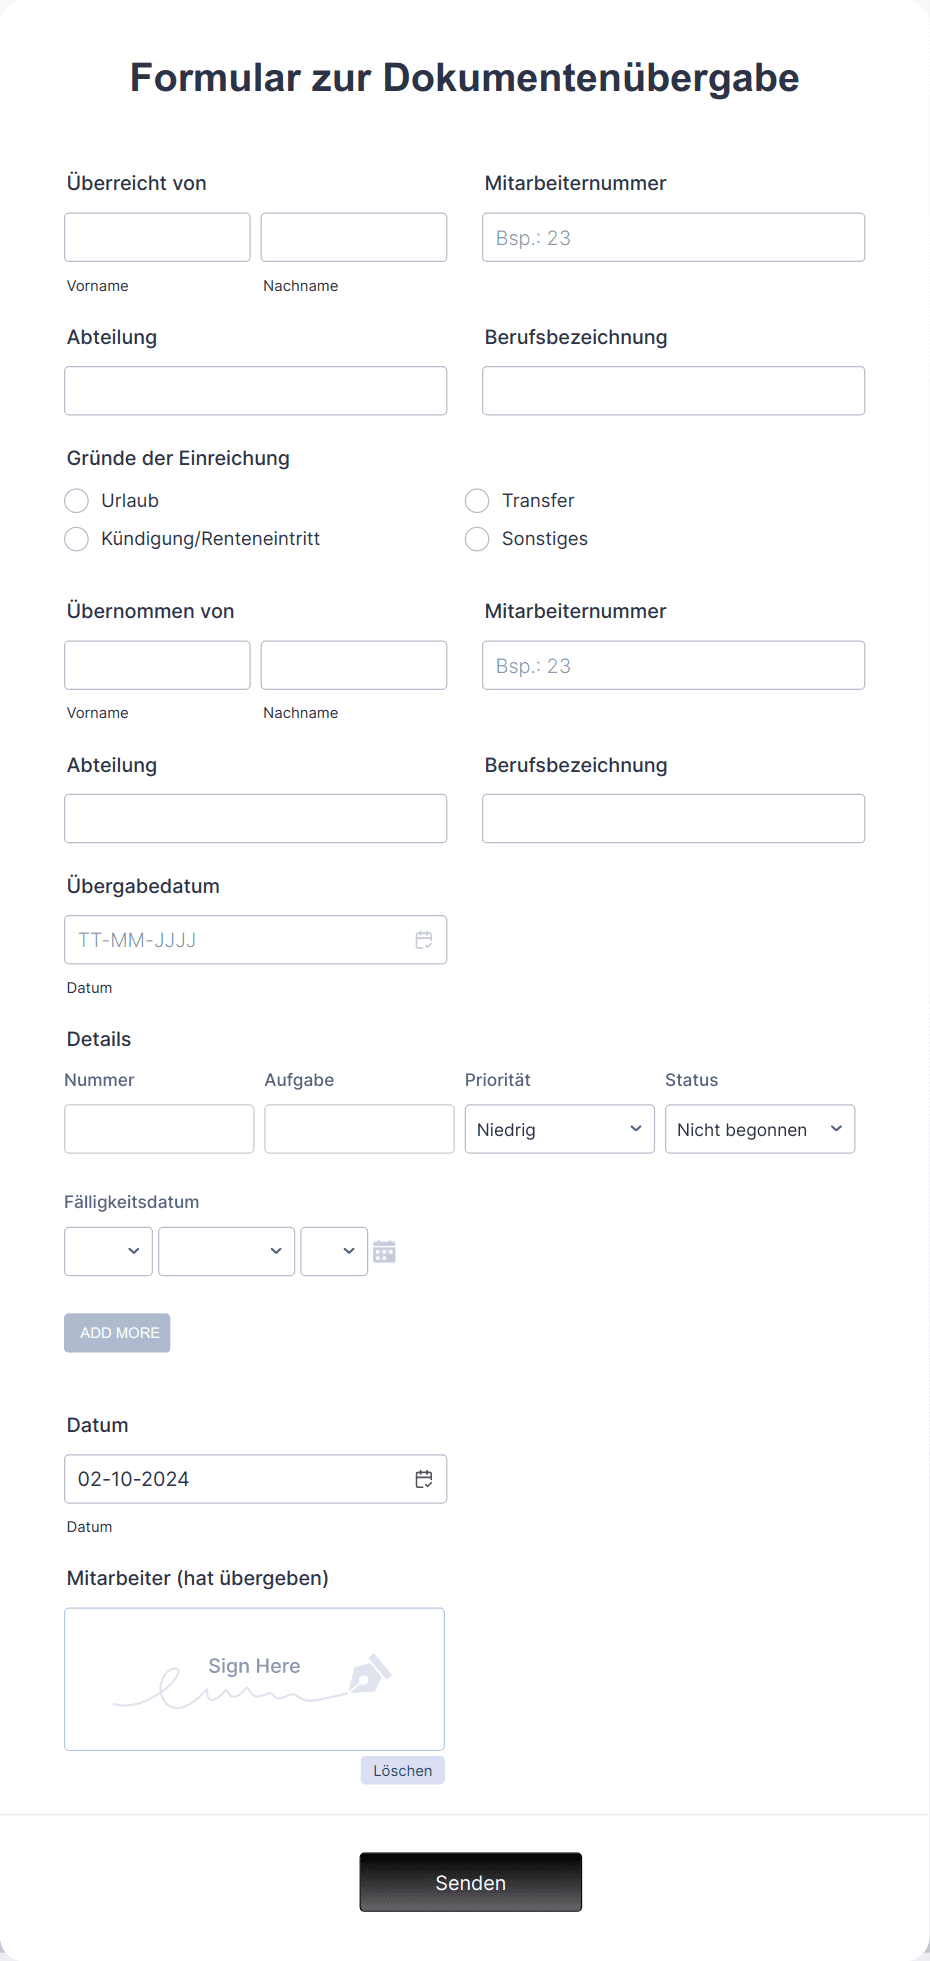Viewport: 930px width, 1961px height.
Task: Click calendar icon in bottom Datum field
Action: 424,1479
